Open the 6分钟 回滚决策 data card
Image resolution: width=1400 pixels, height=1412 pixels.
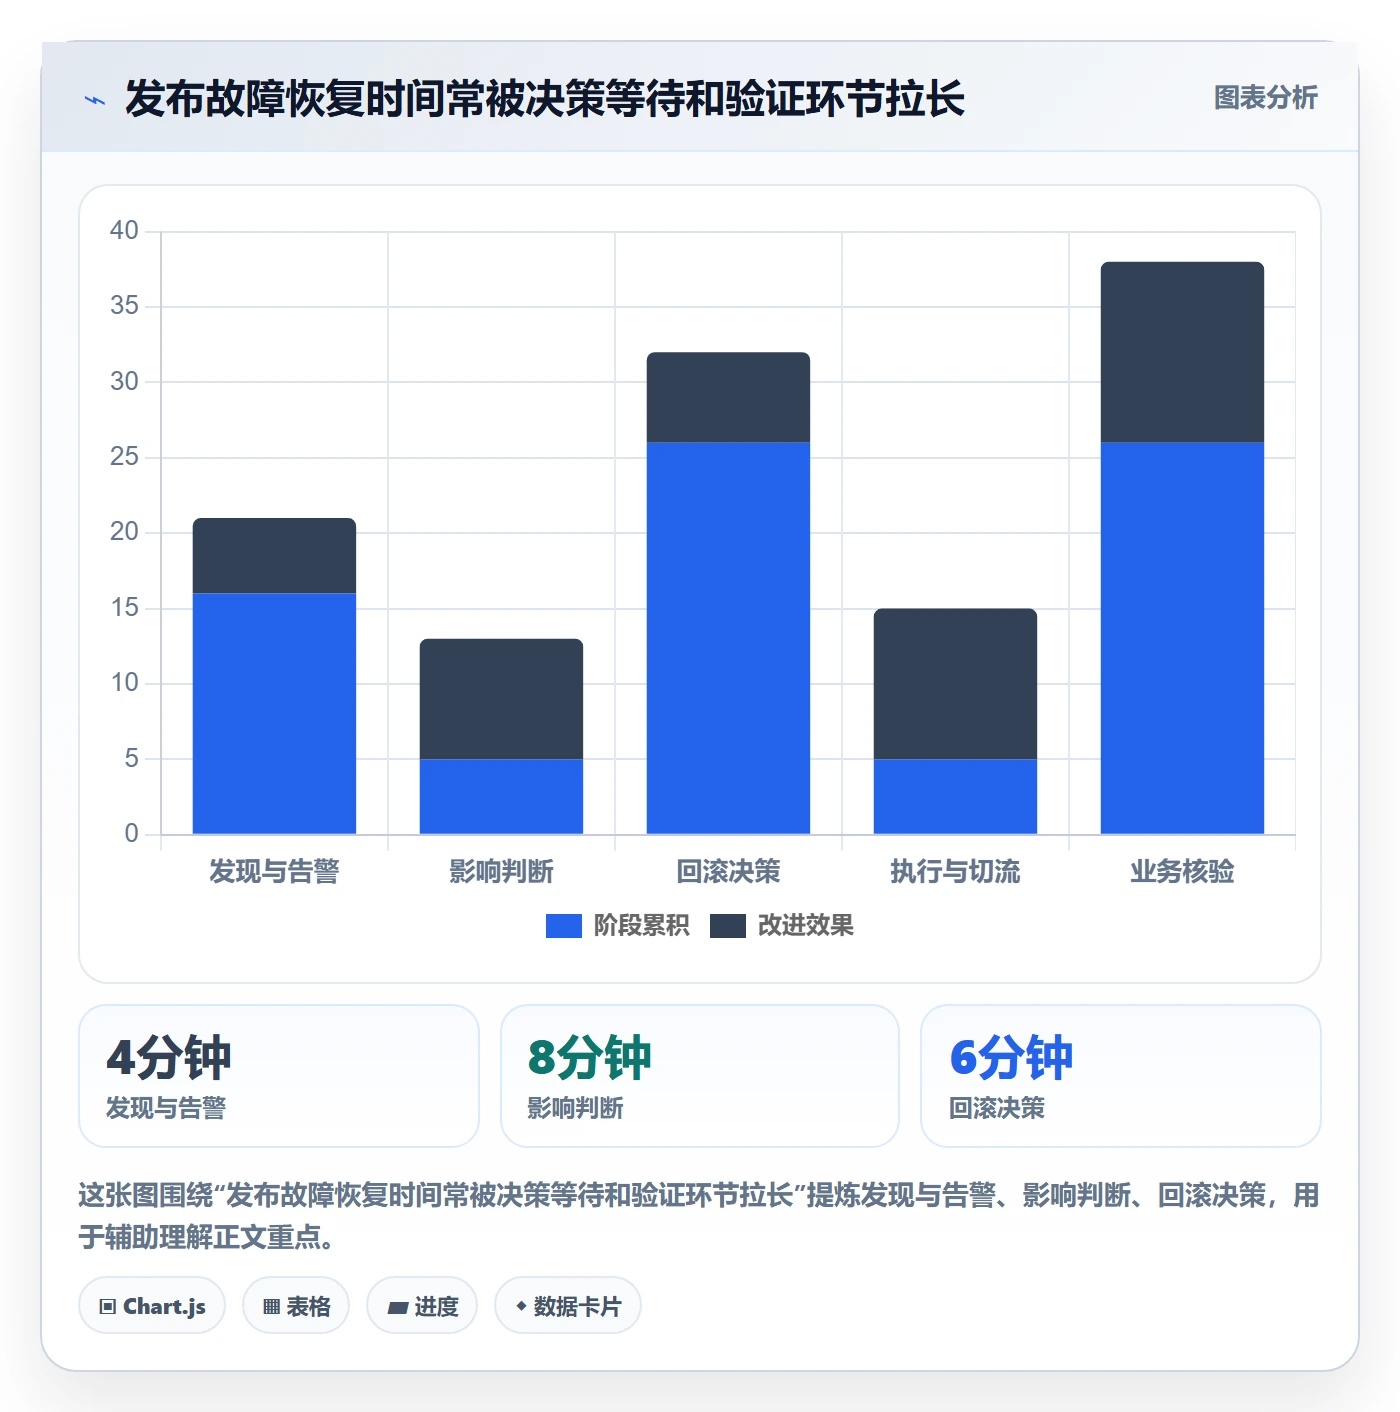coord(1121,1076)
